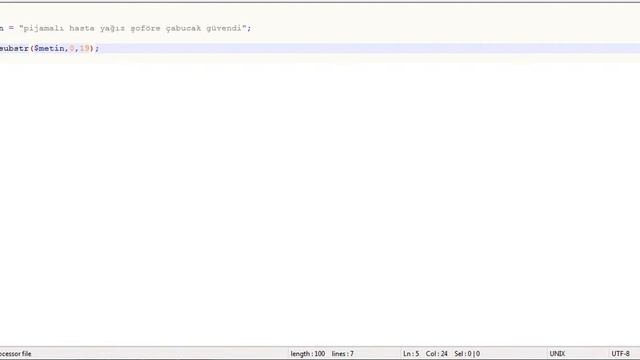The image size is (640, 360).
Task: Click the "Sel : 0 | 0" status entry
Action: click(x=467, y=354)
